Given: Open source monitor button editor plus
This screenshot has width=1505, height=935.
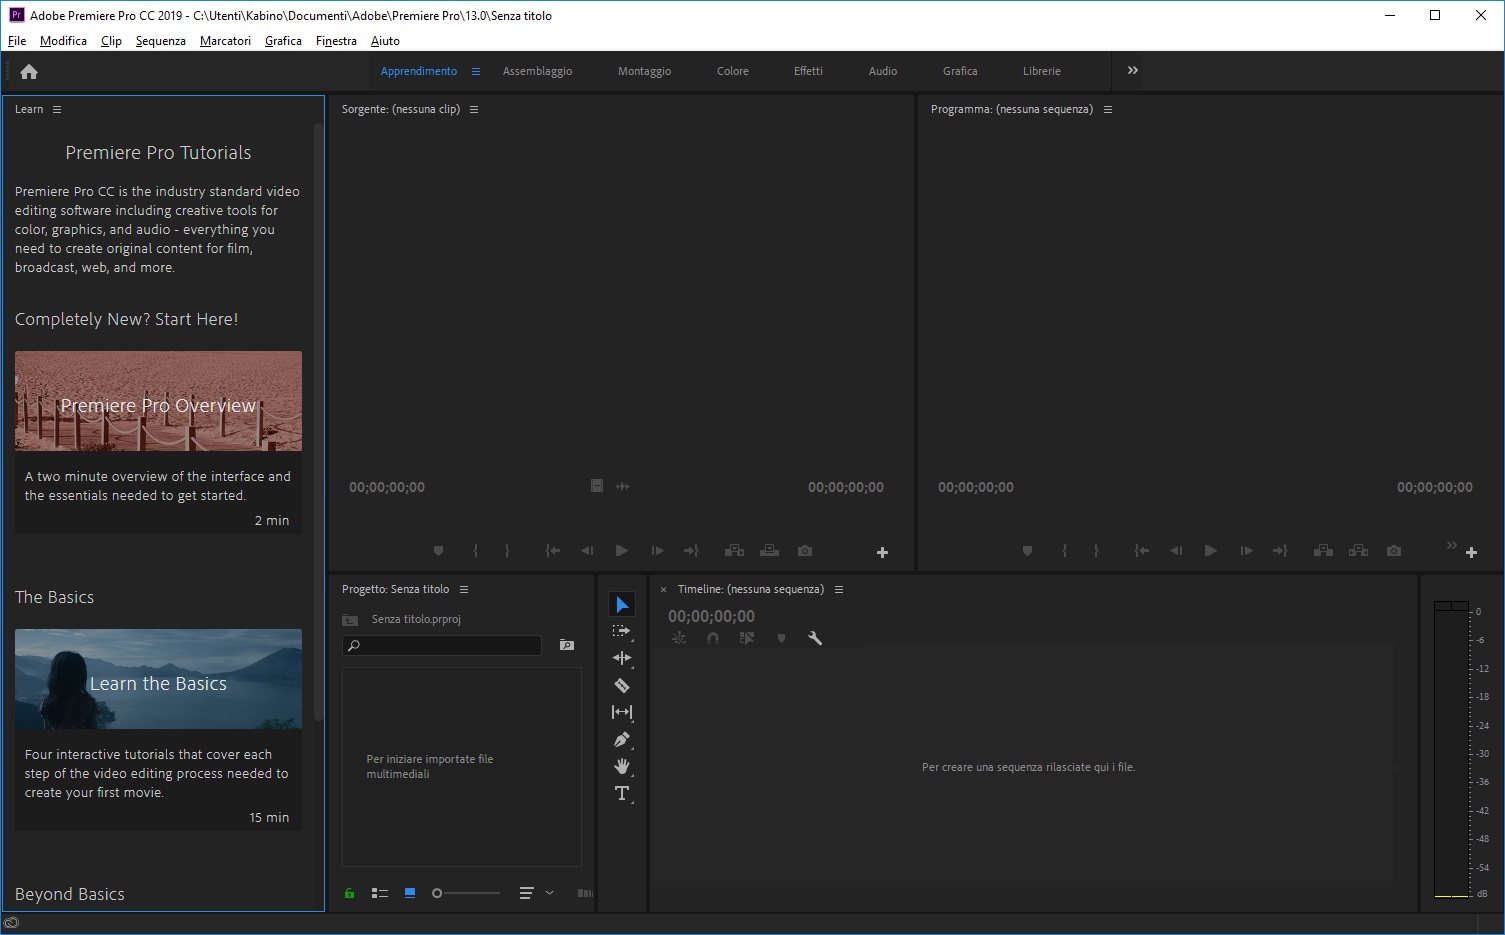Looking at the screenshot, I should pos(882,552).
